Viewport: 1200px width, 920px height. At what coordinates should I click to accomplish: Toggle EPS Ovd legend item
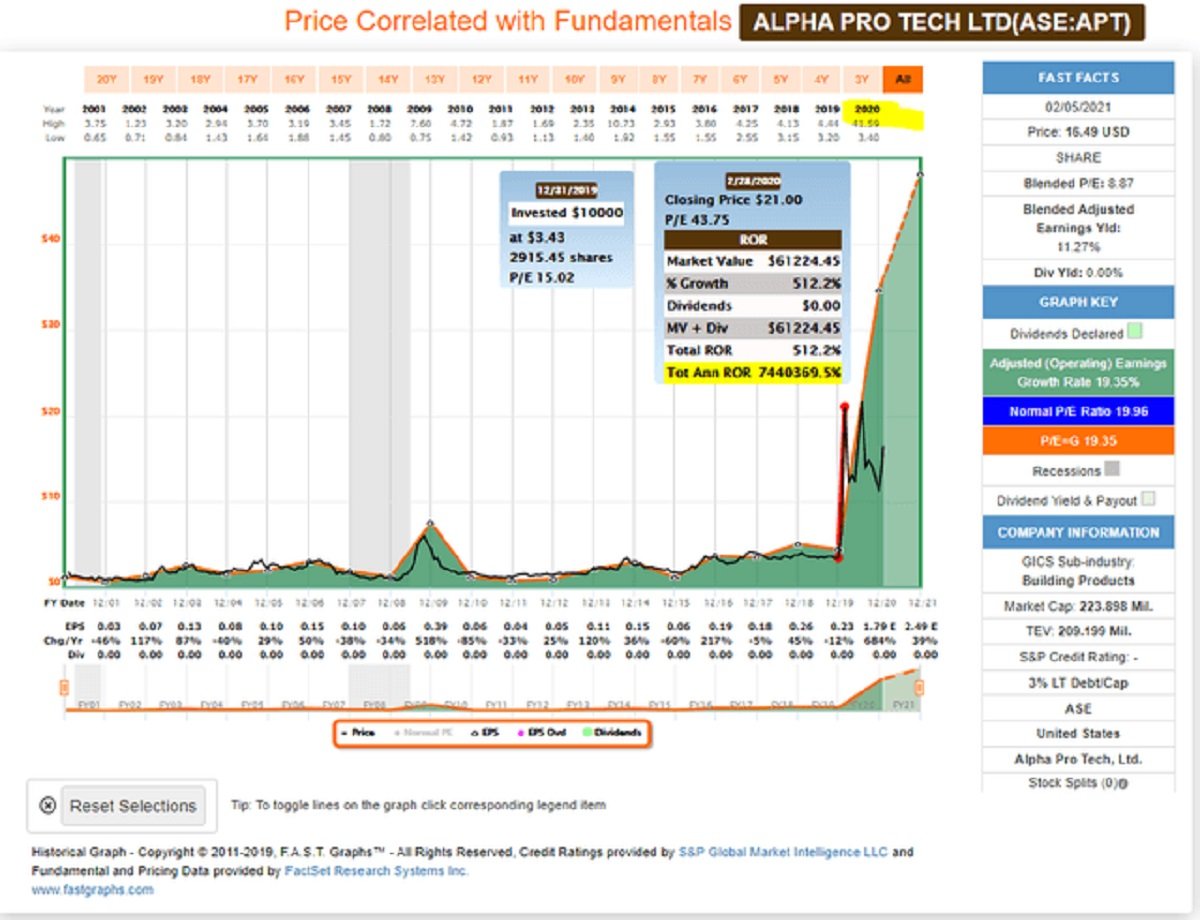coord(546,734)
